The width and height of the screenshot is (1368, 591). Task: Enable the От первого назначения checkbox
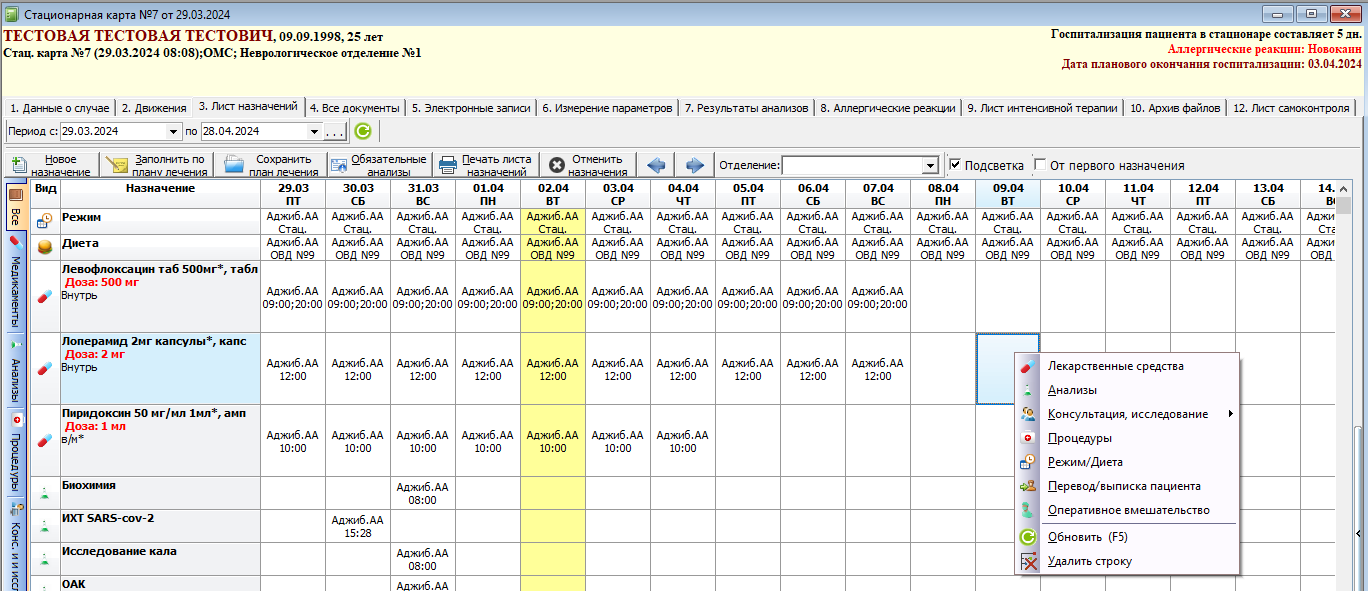[1041, 165]
